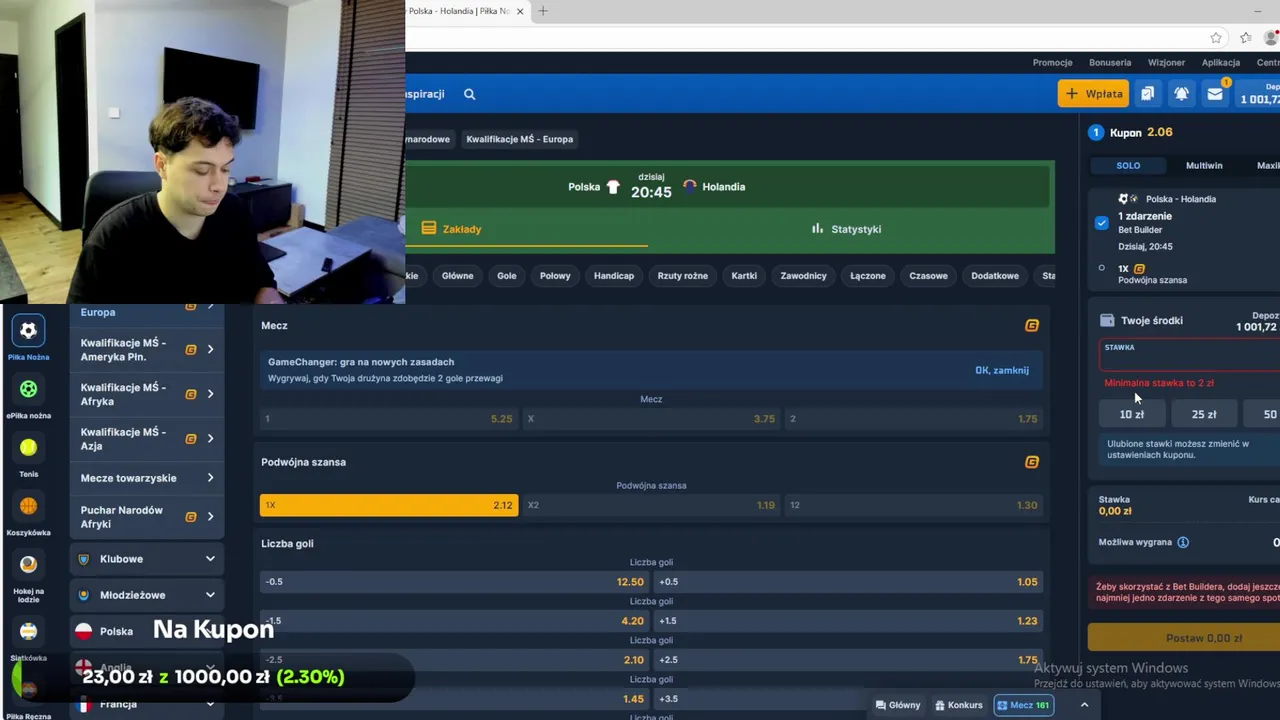Click the Holandia team jersey icon

point(690,186)
